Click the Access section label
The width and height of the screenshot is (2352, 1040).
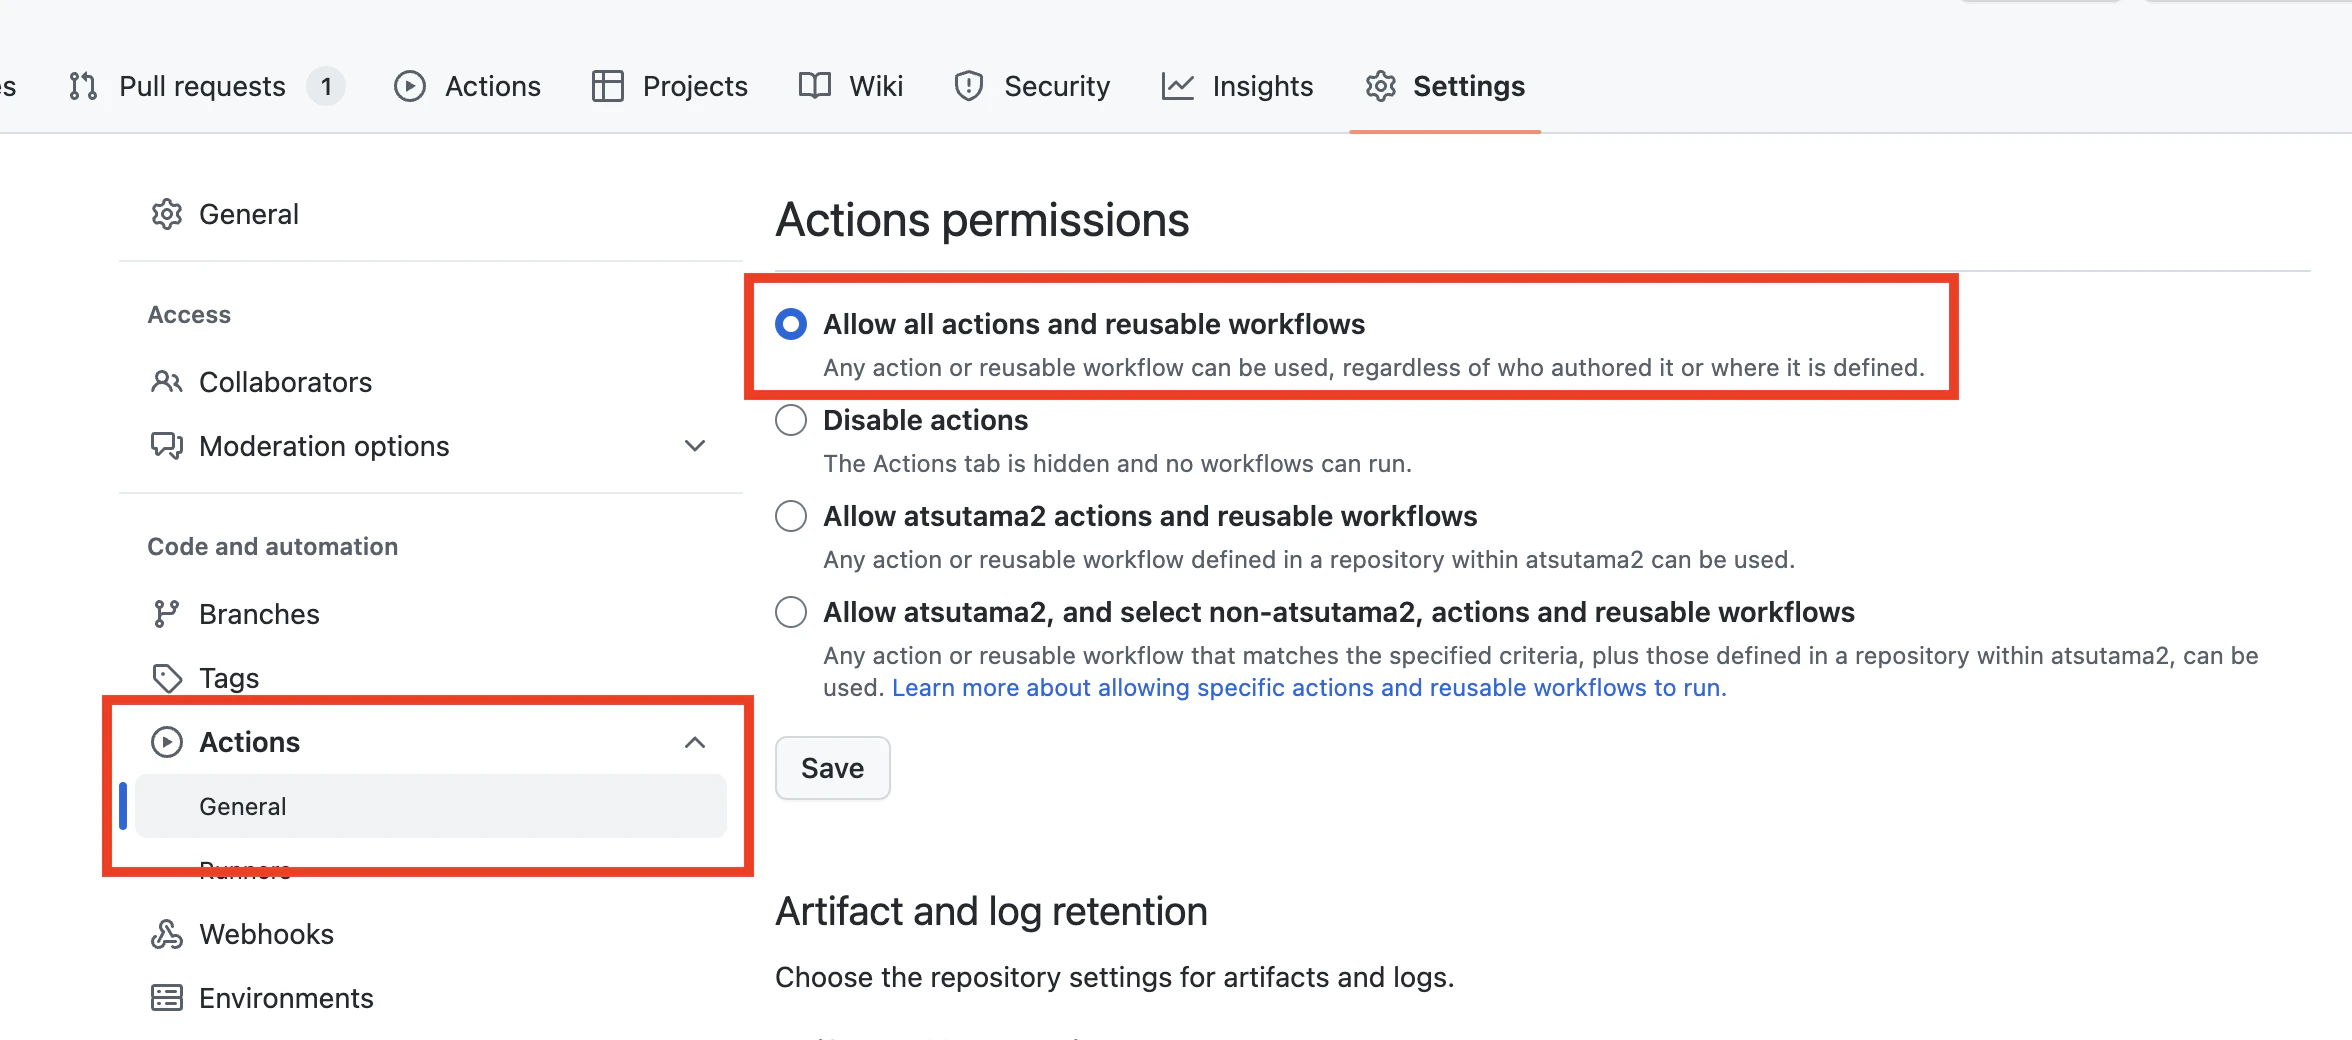[189, 315]
